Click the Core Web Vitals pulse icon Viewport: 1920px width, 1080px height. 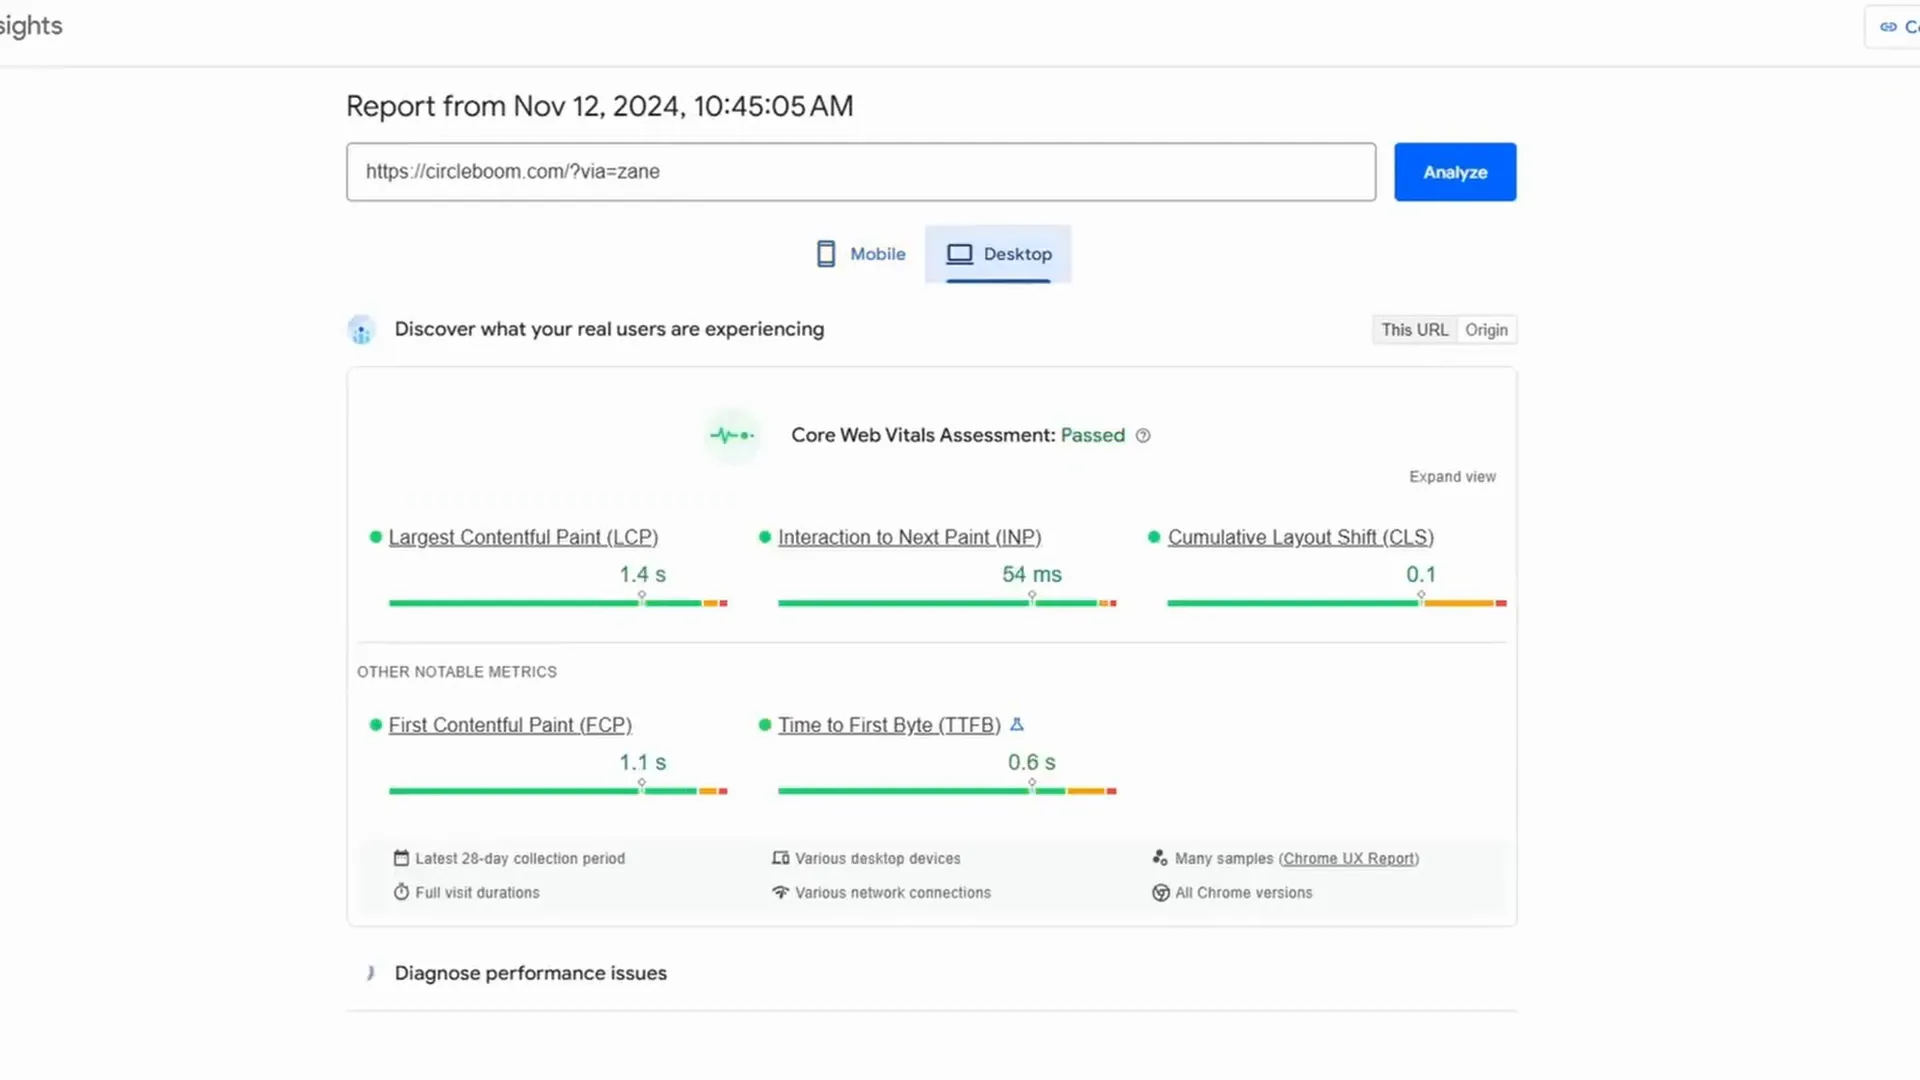pyautogui.click(x=732, y=435)
